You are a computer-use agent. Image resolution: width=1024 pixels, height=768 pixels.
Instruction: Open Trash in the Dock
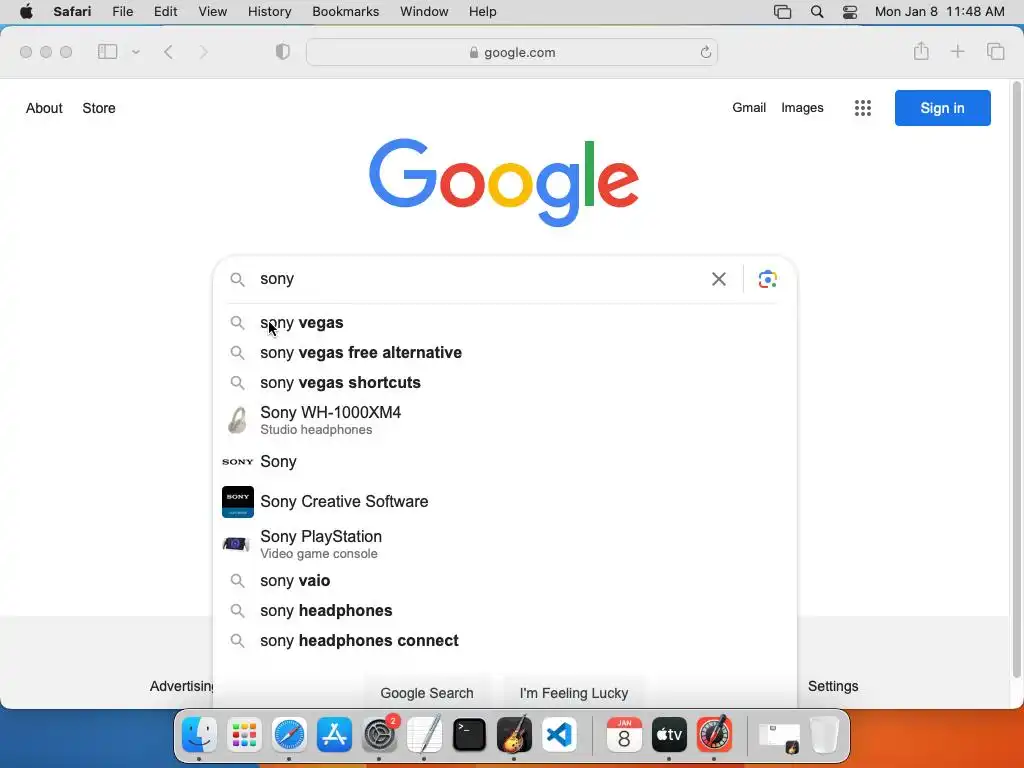pos(824,735)
